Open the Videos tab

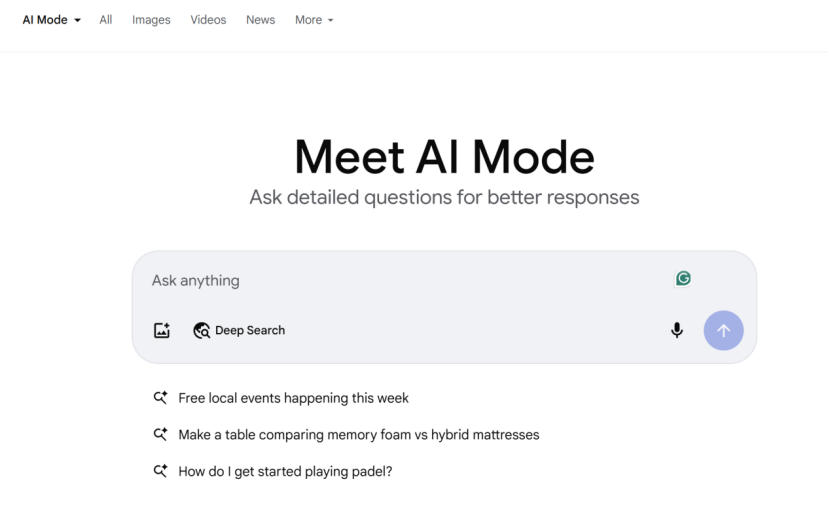pyautogui.click(x=208, y=20)
